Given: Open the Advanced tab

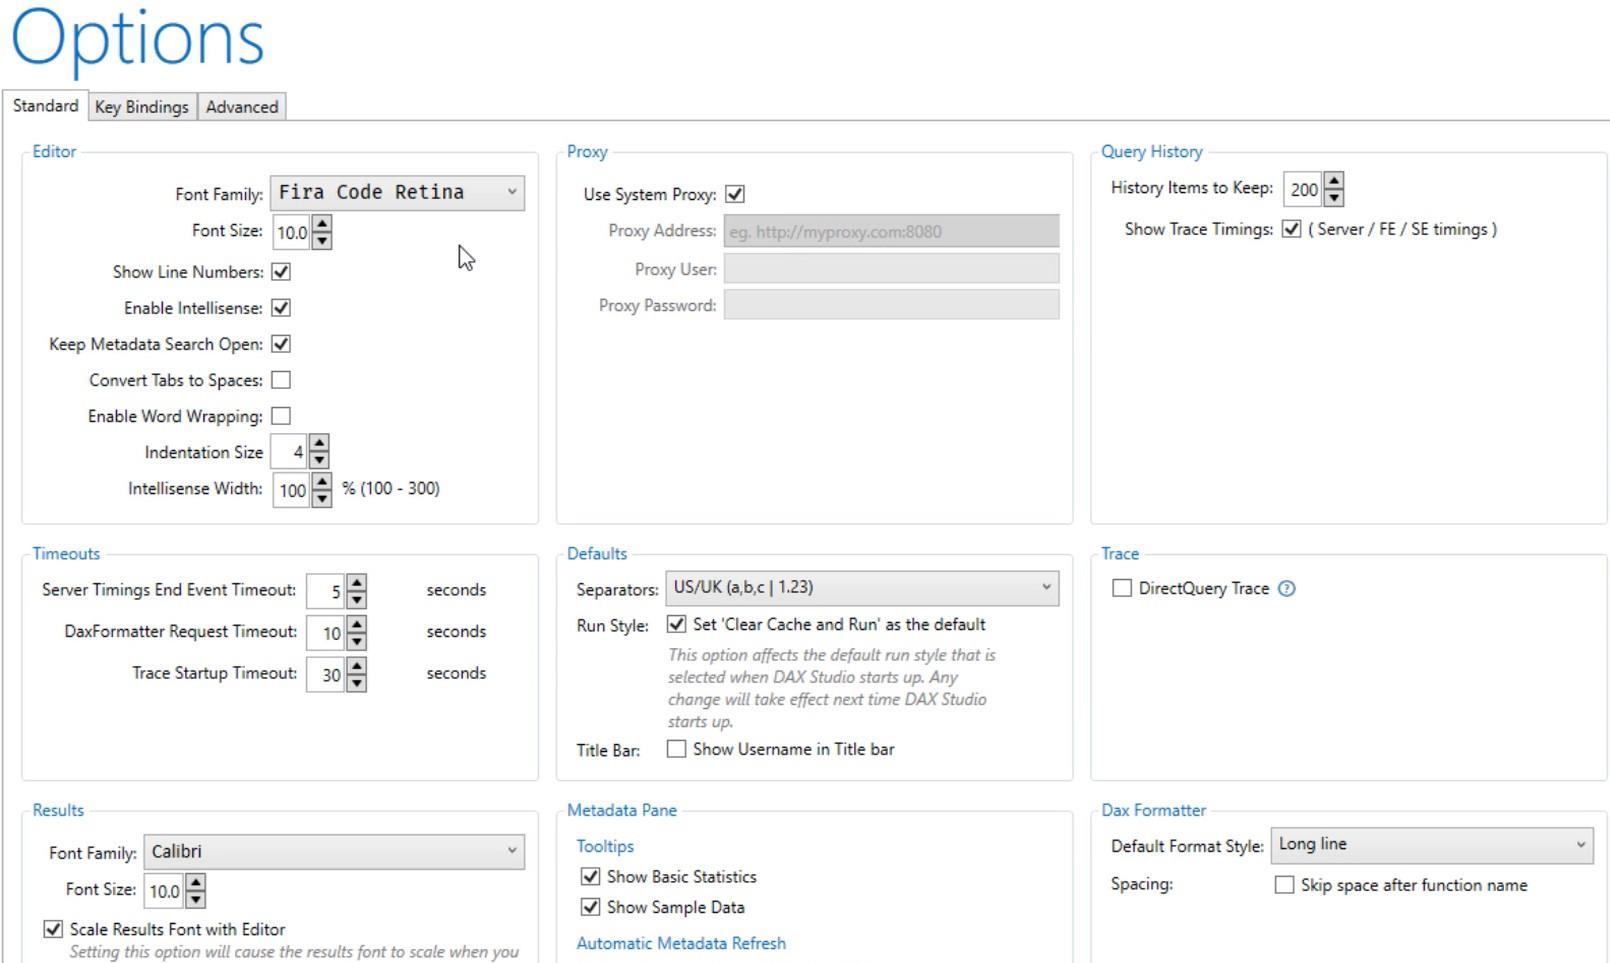Looking at the screenshot, I should coord(242,107).
